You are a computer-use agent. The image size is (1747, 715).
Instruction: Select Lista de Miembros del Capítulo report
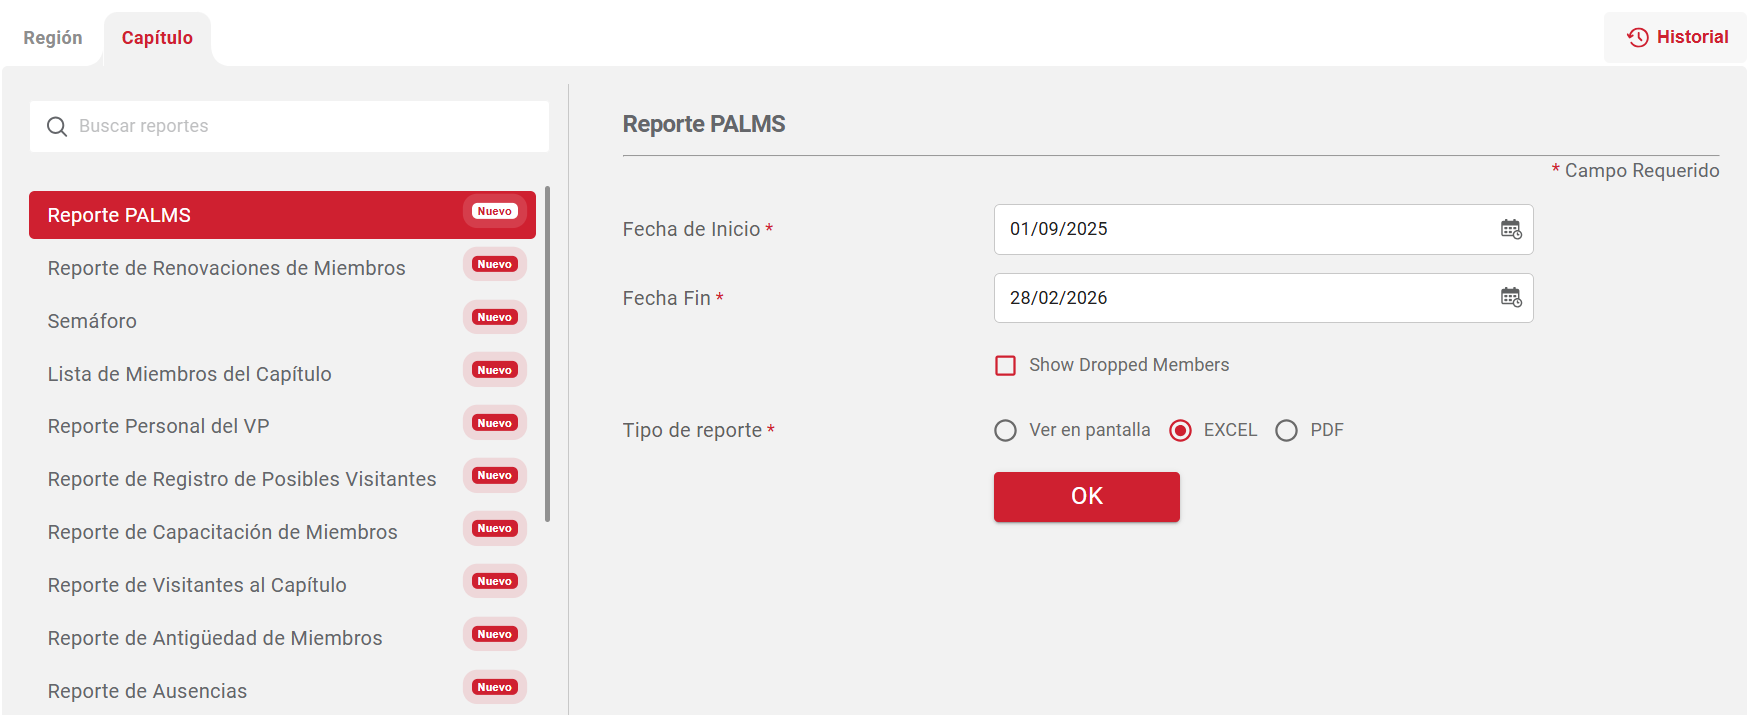point(190,374)
